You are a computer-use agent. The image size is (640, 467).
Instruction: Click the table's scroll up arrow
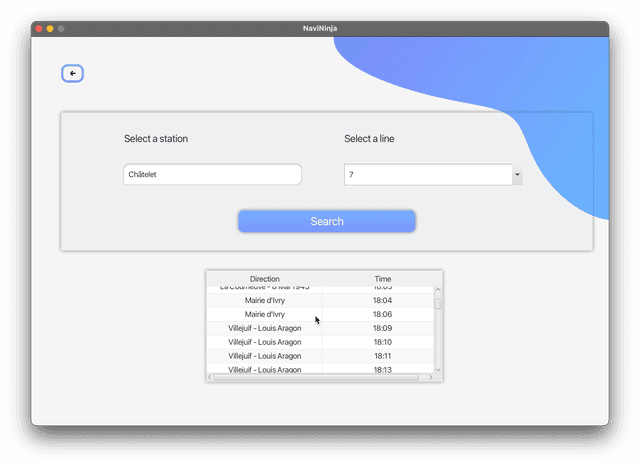click(x=438, y=289)
